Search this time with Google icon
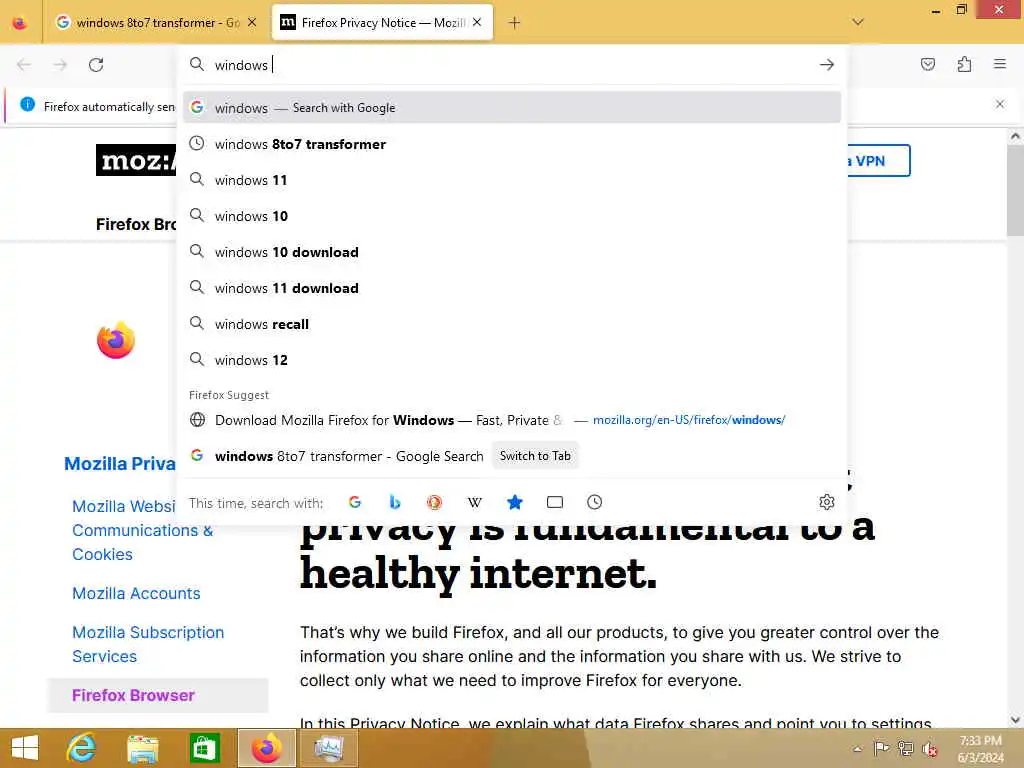1024x768 pixels. [355, 502]
